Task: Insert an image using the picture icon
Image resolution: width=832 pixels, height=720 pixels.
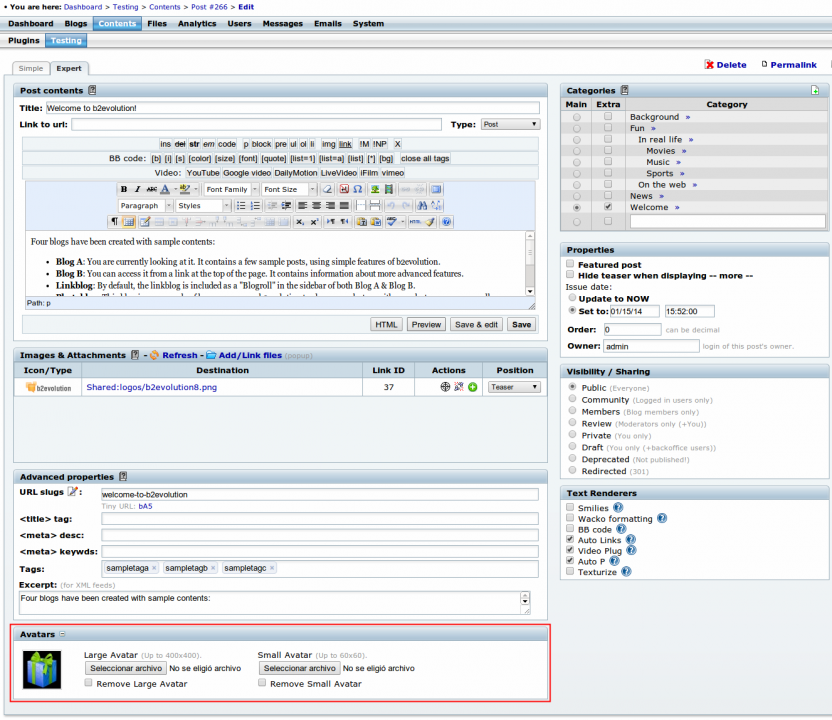Action: pyautogui.click(x=375, y=189)
